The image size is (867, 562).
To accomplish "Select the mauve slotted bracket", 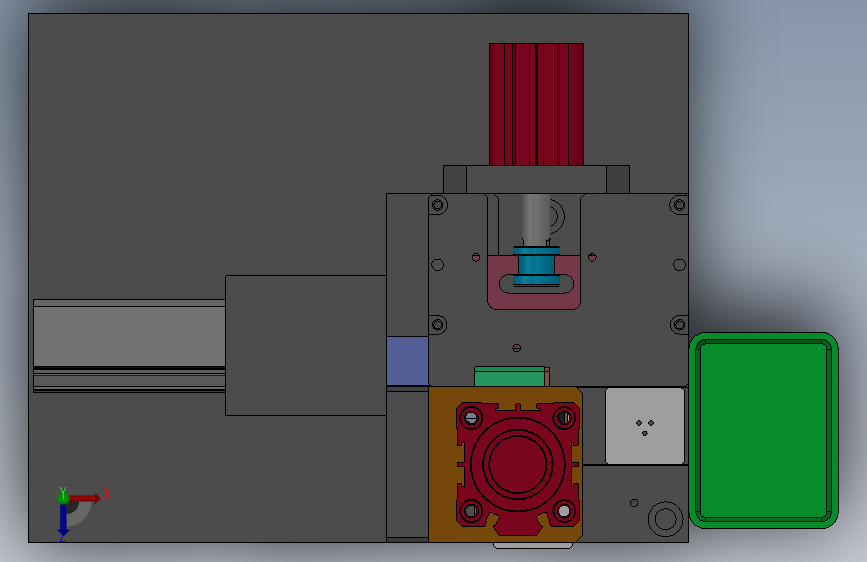I will tap(534, 299).
